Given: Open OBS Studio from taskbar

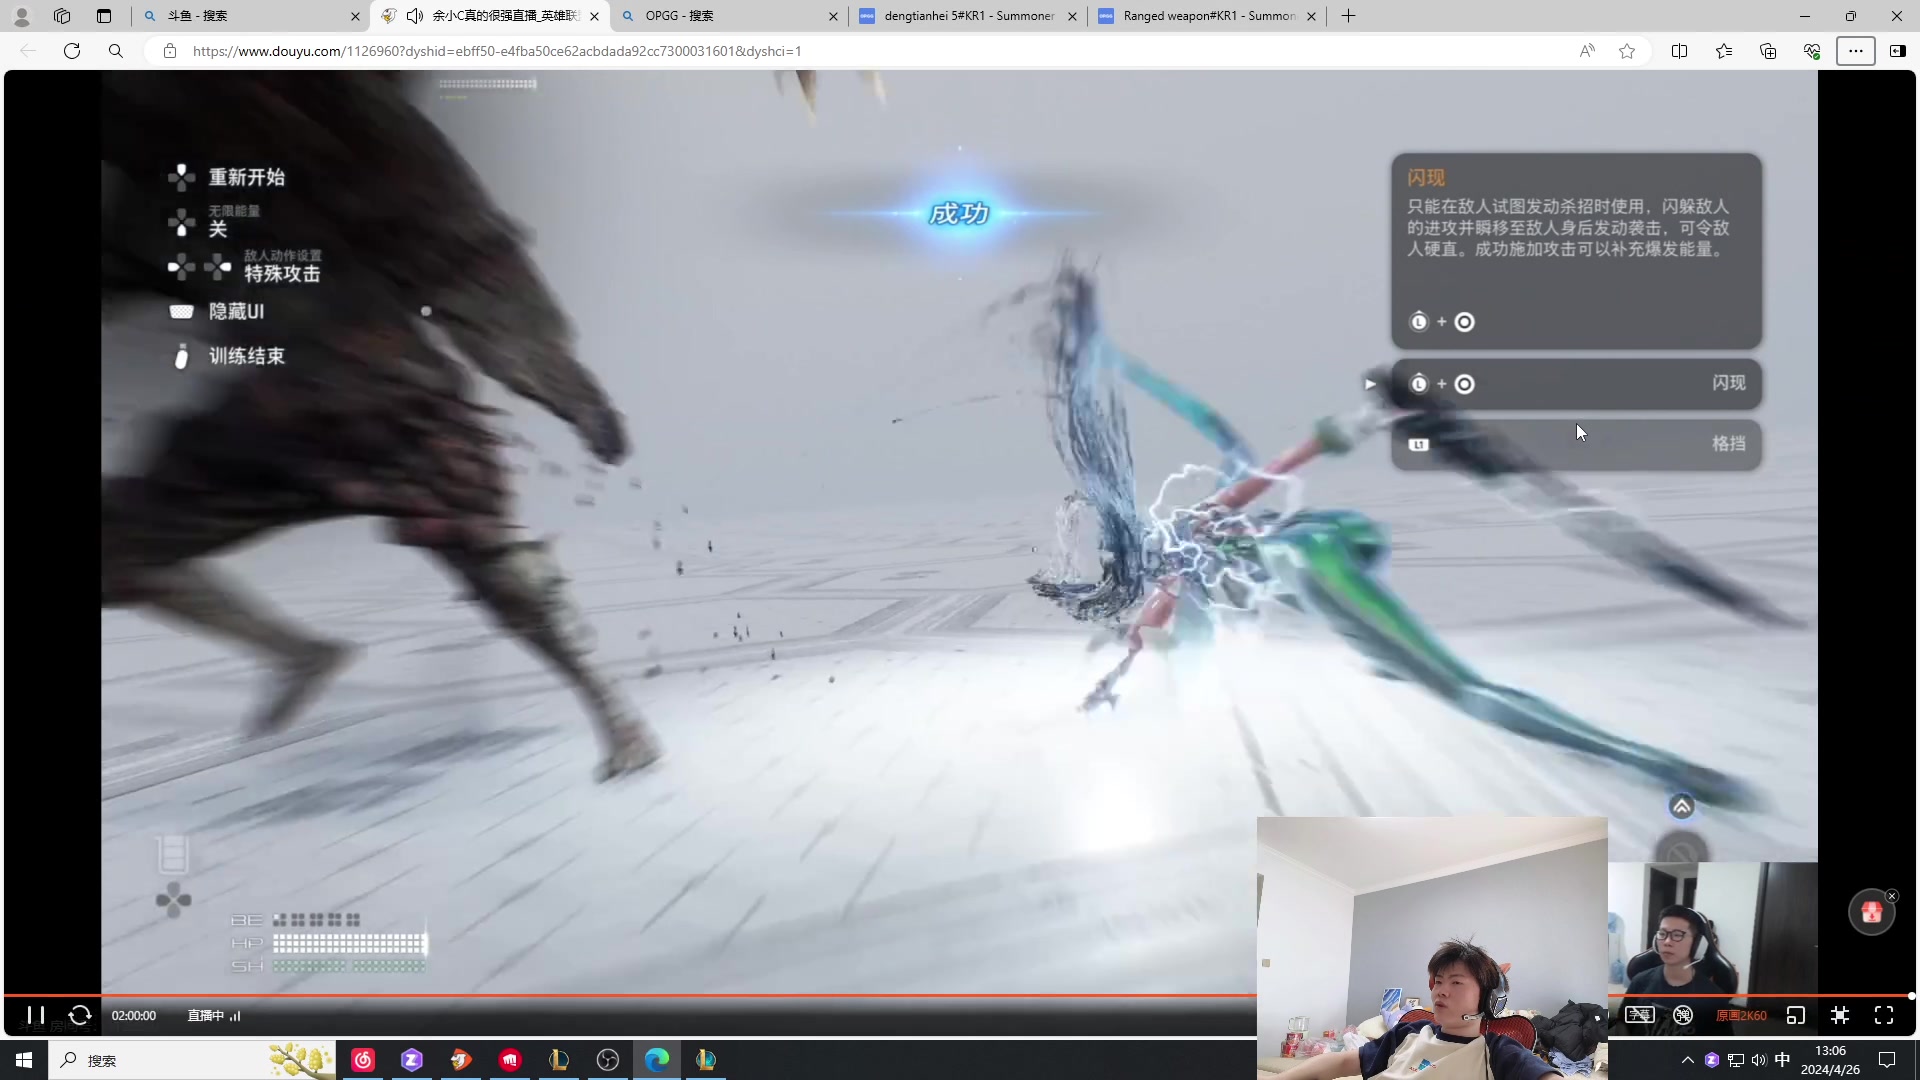Looking at the screenshot, I should coord(608,1060).
